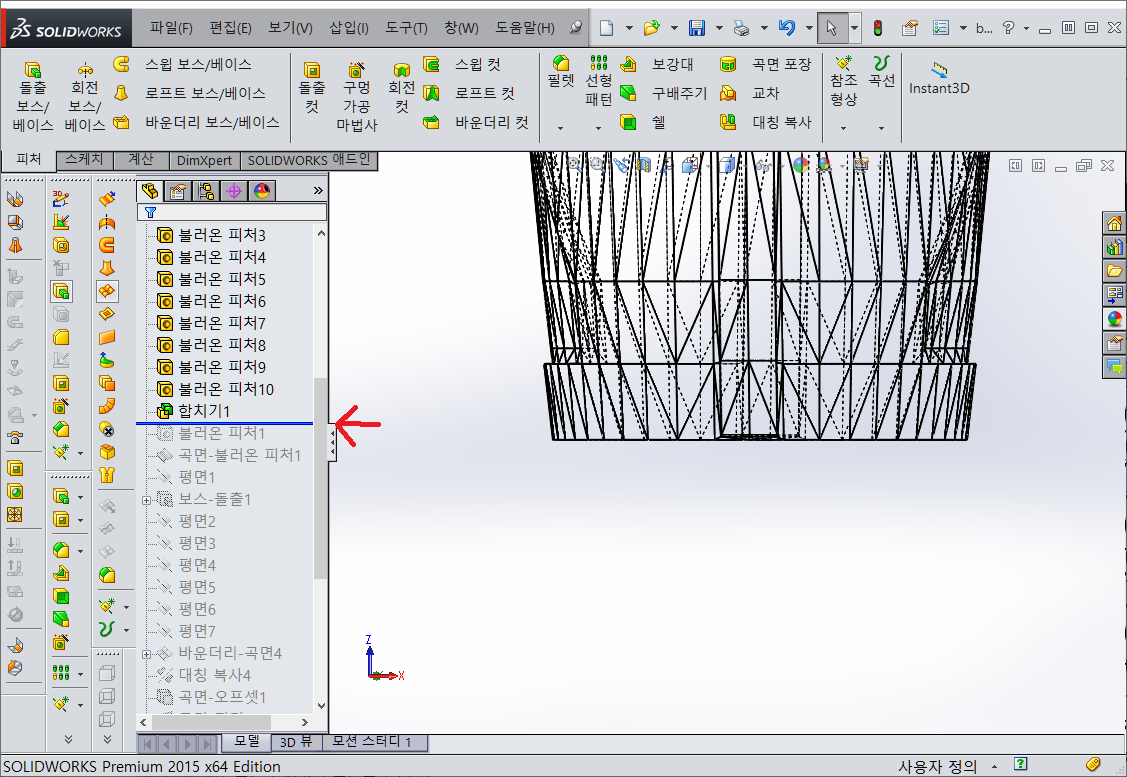Open the dropdown next to Undo
The image size is (1127, 777).
point(809,28)
